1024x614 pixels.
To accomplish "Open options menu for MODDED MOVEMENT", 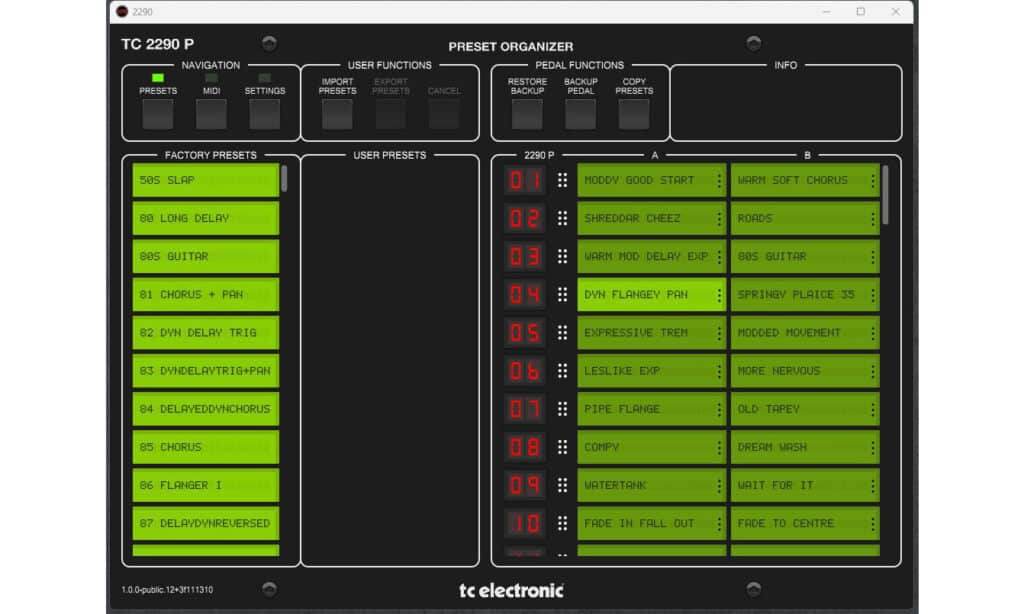I will click(872, 333).
